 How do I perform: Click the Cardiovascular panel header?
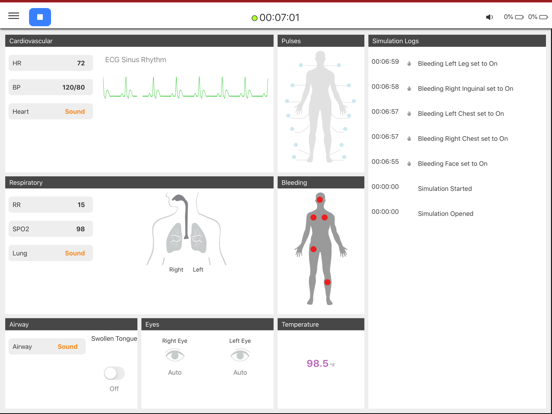point(139,41)
